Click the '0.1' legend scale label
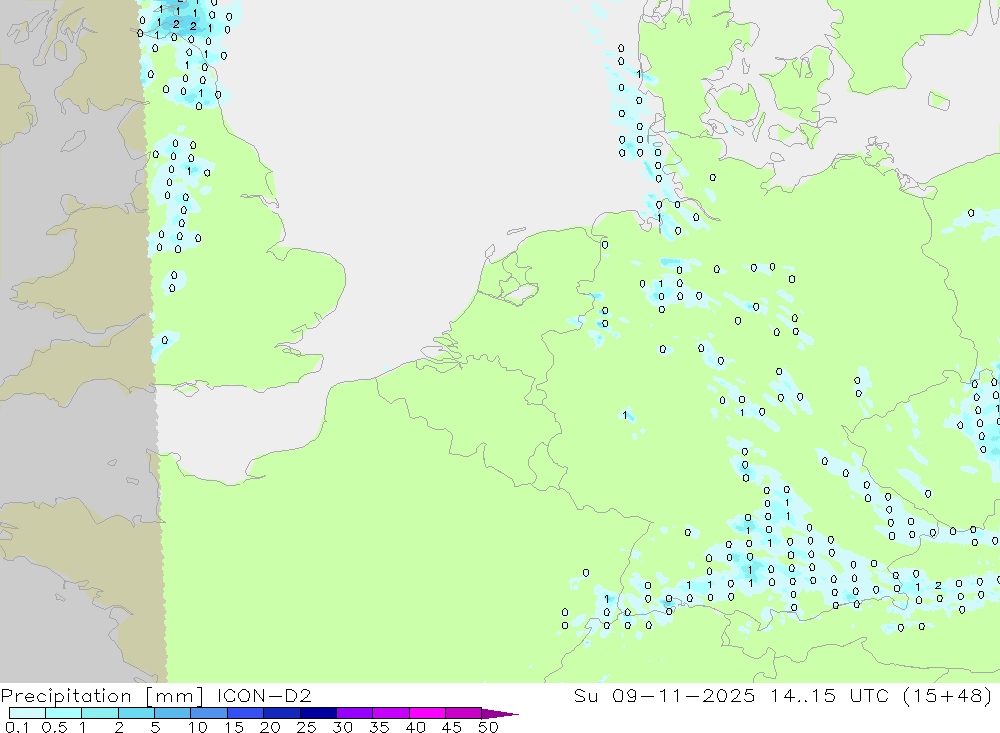Screen dimensions: 1000x733 coord(17,727)
